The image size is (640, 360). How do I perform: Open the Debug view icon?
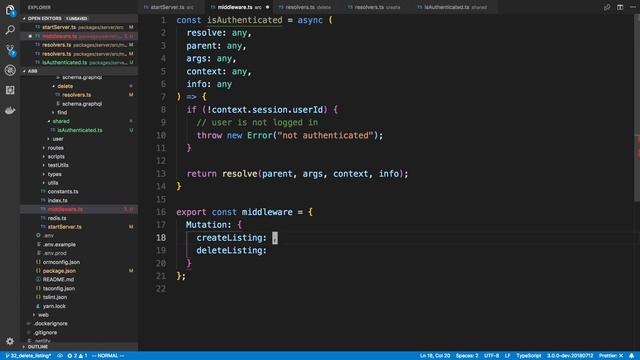[x=10, y=70]
